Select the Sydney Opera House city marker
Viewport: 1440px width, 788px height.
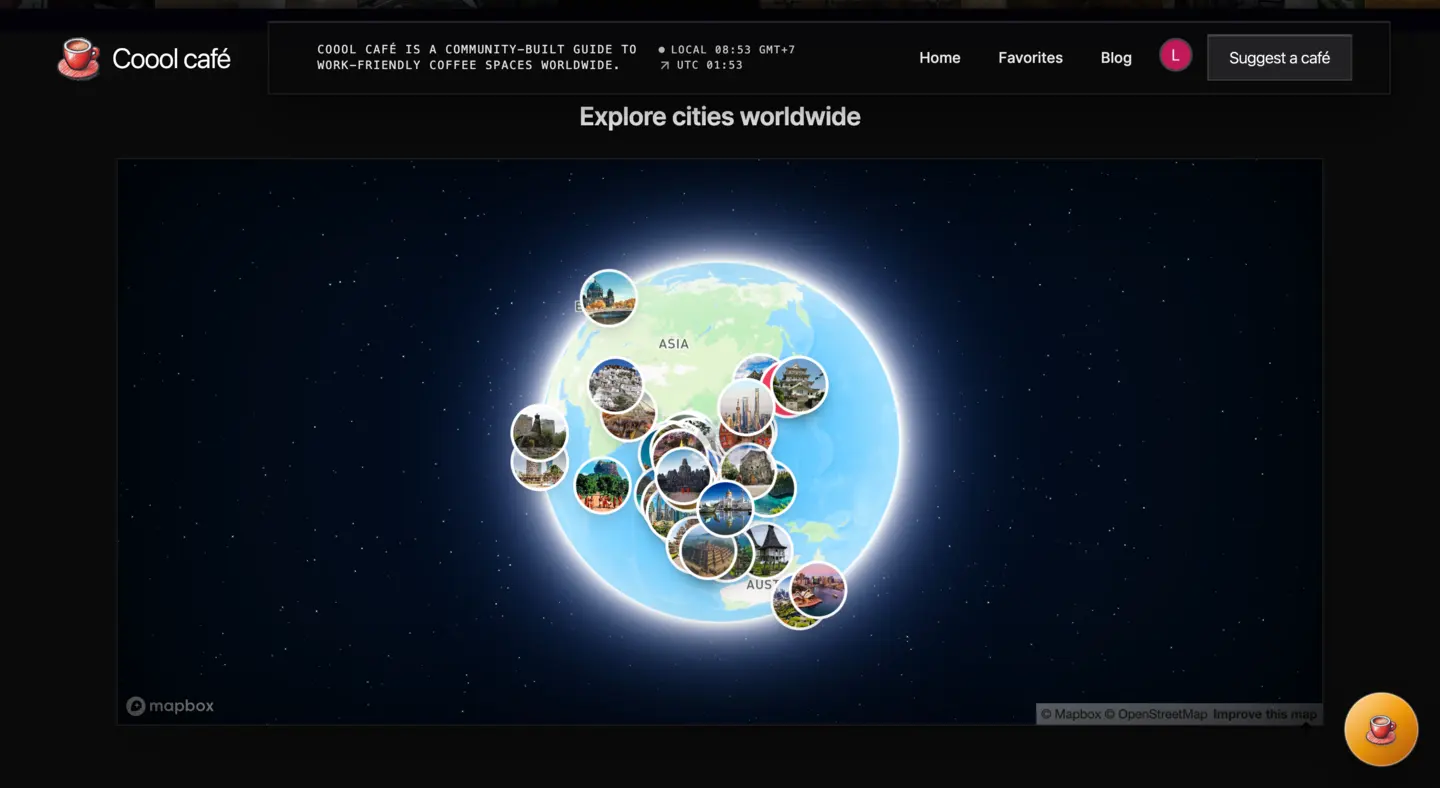(x=818, y=590)
